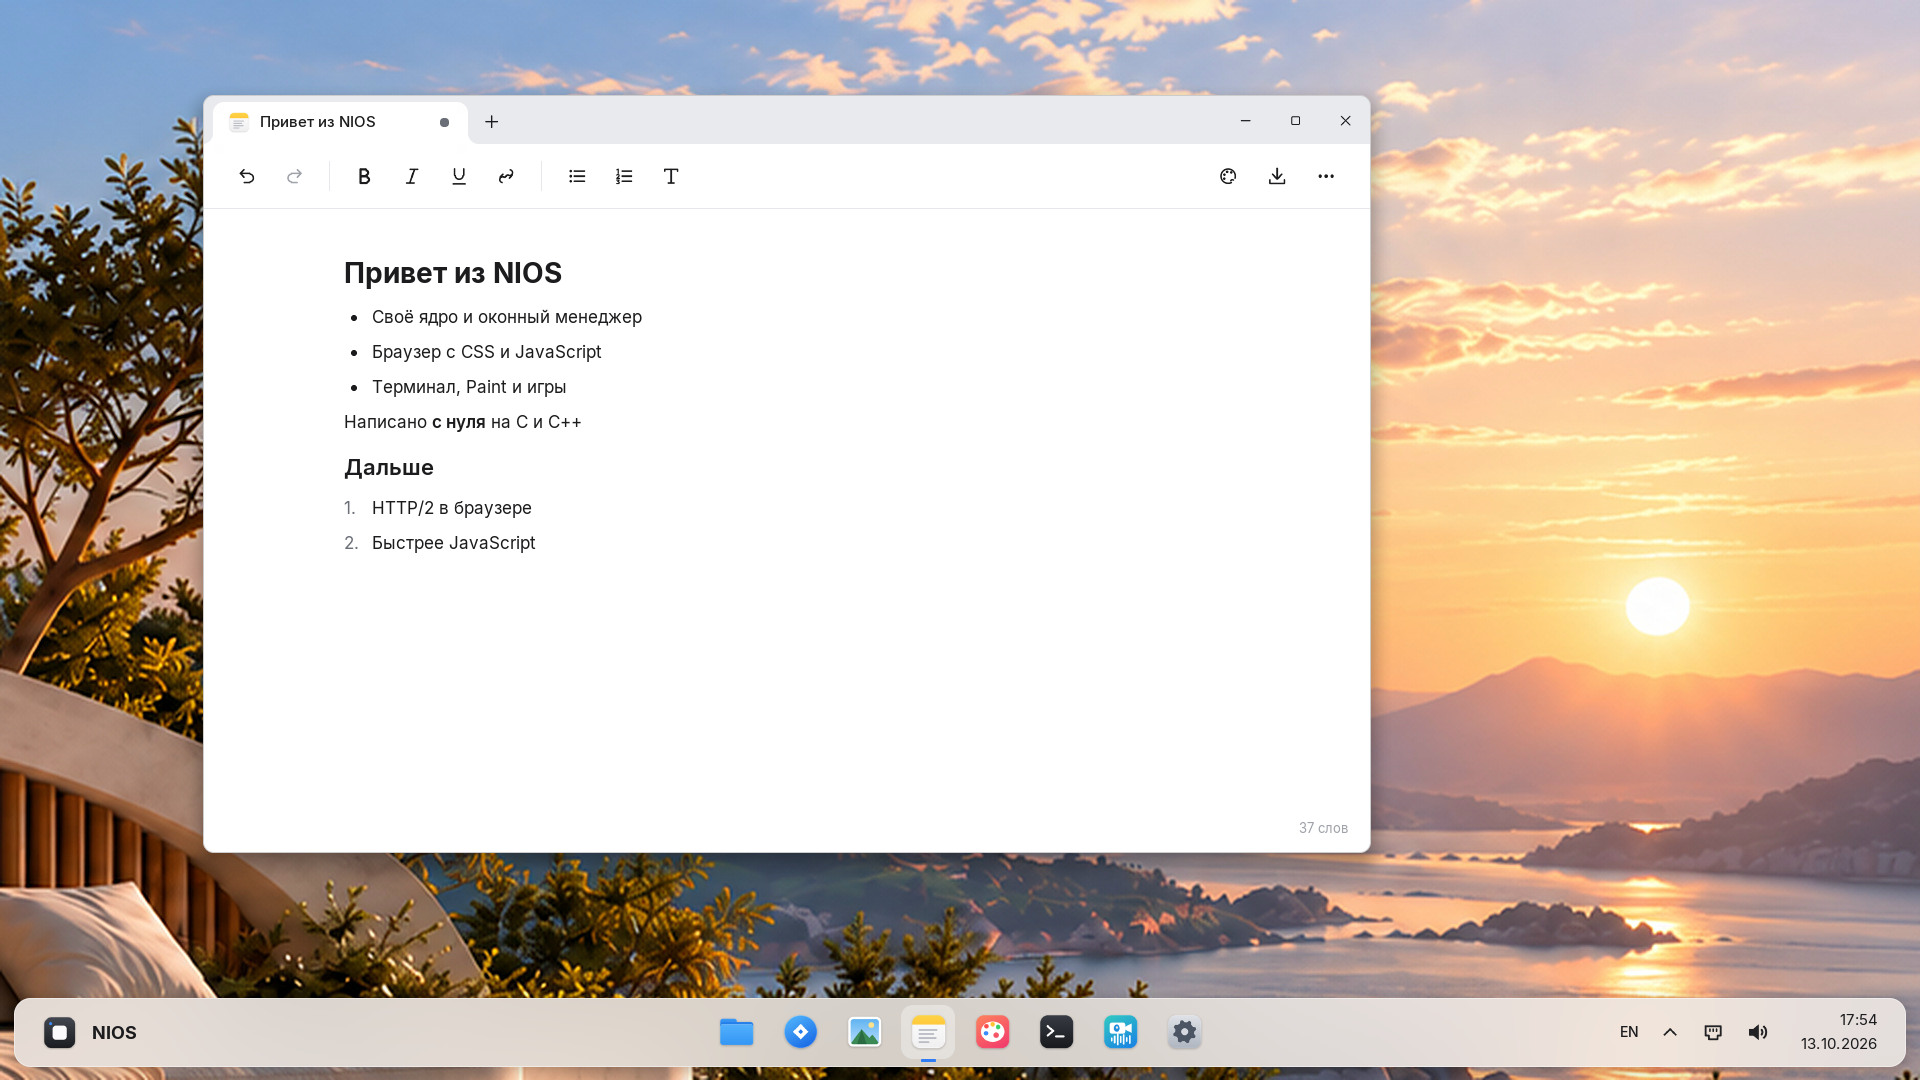This screenshot has width=1920, height=1080.
Task: Click the line 'Браузер с CSS и JavaScript'
Action: click(487, 352)
